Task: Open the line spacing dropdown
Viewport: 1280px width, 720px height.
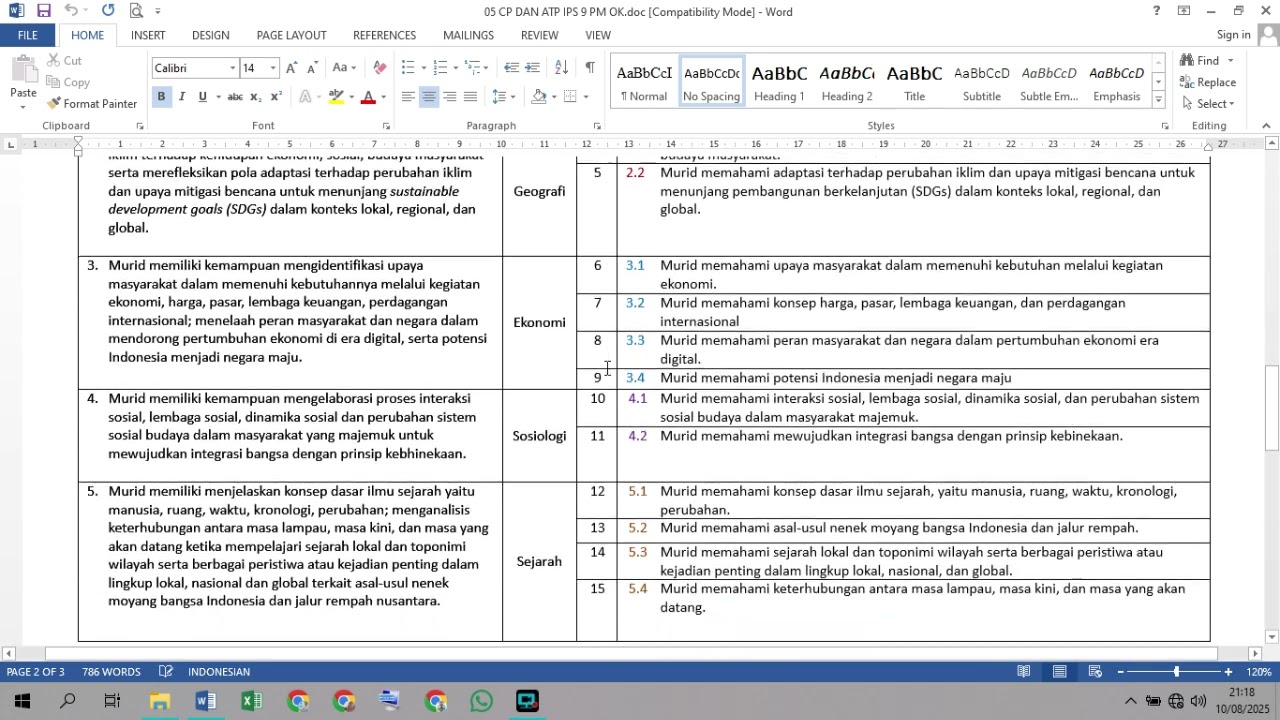Action: [504, 97]
